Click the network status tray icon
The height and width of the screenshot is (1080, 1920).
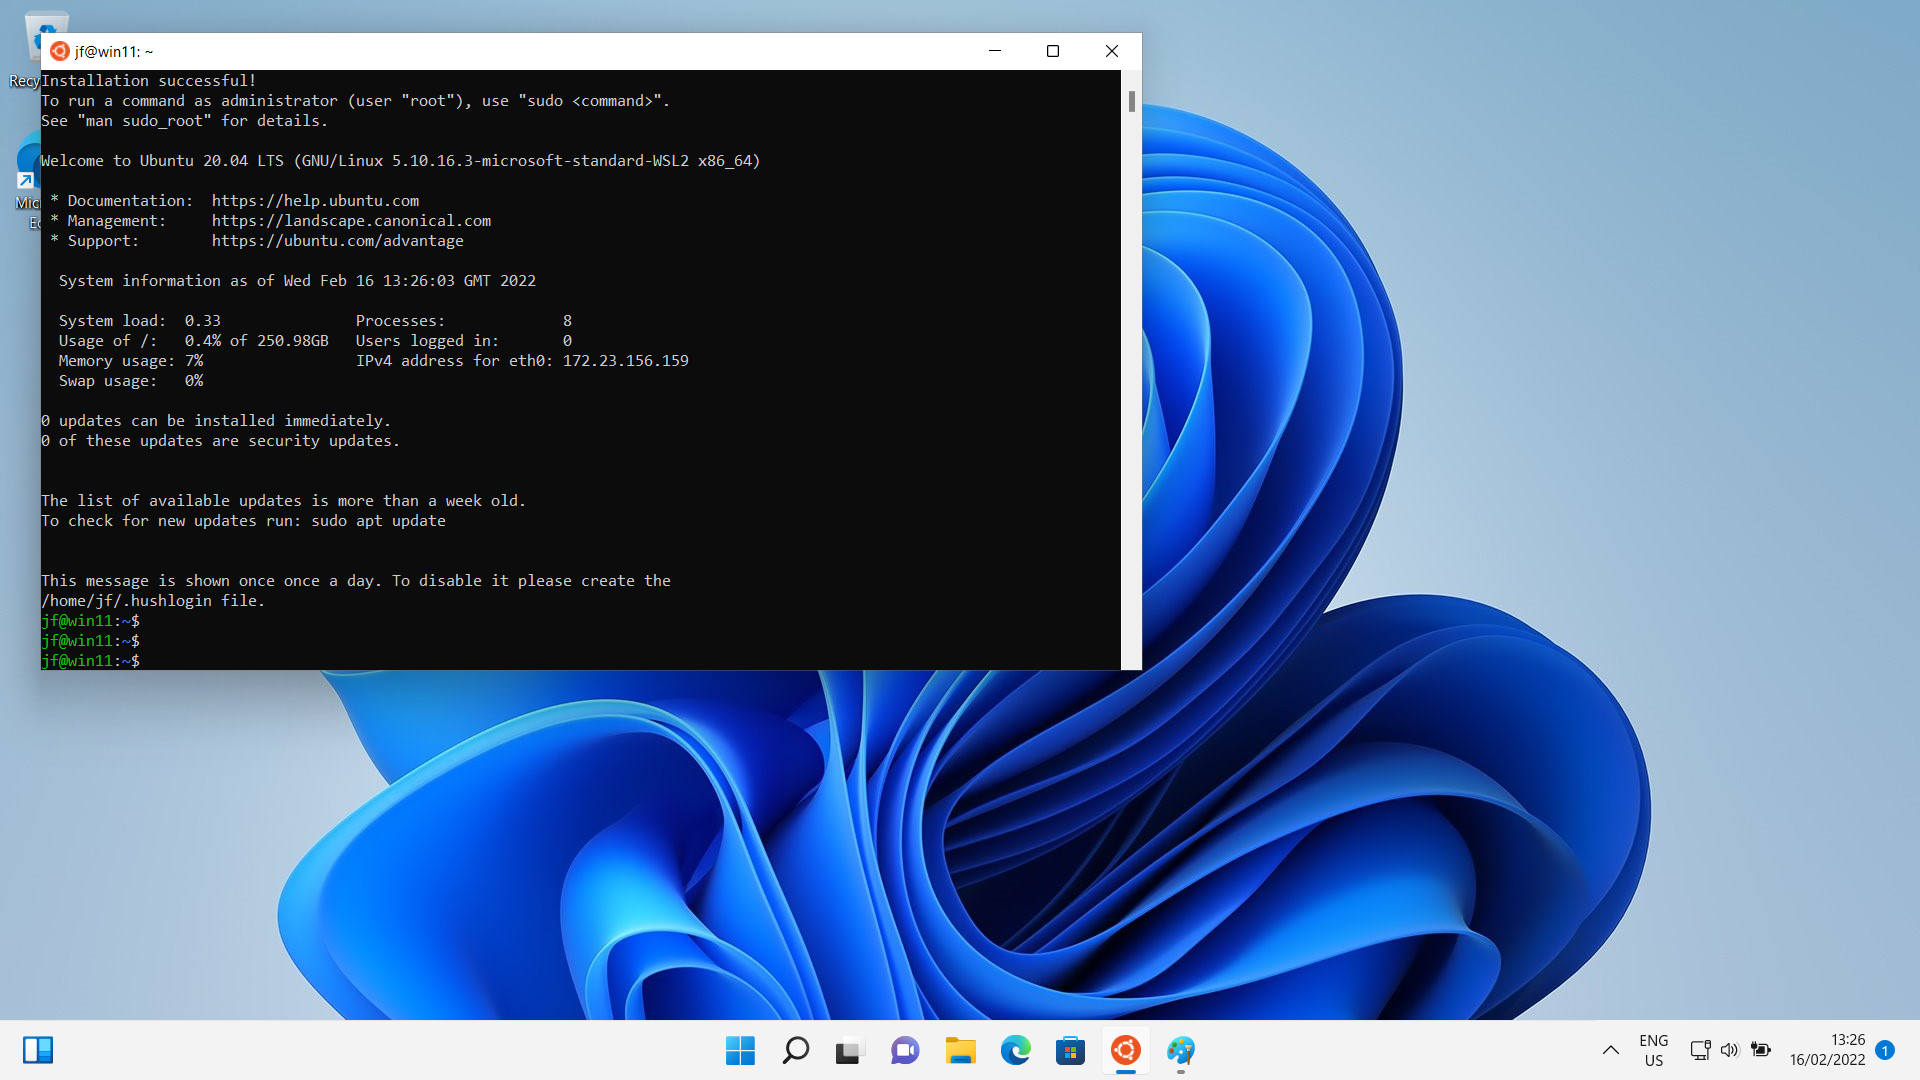click(x=1700, y=1050)
